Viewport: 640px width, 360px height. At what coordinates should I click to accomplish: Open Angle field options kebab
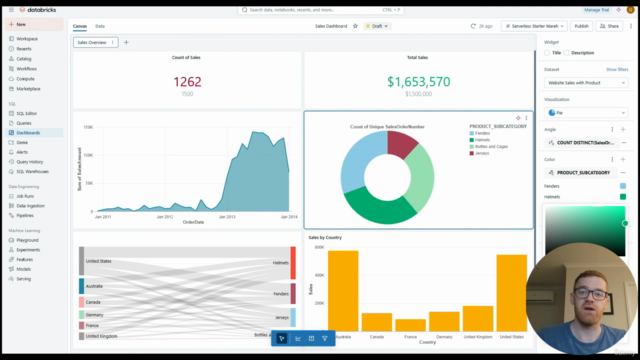(612, 129)
